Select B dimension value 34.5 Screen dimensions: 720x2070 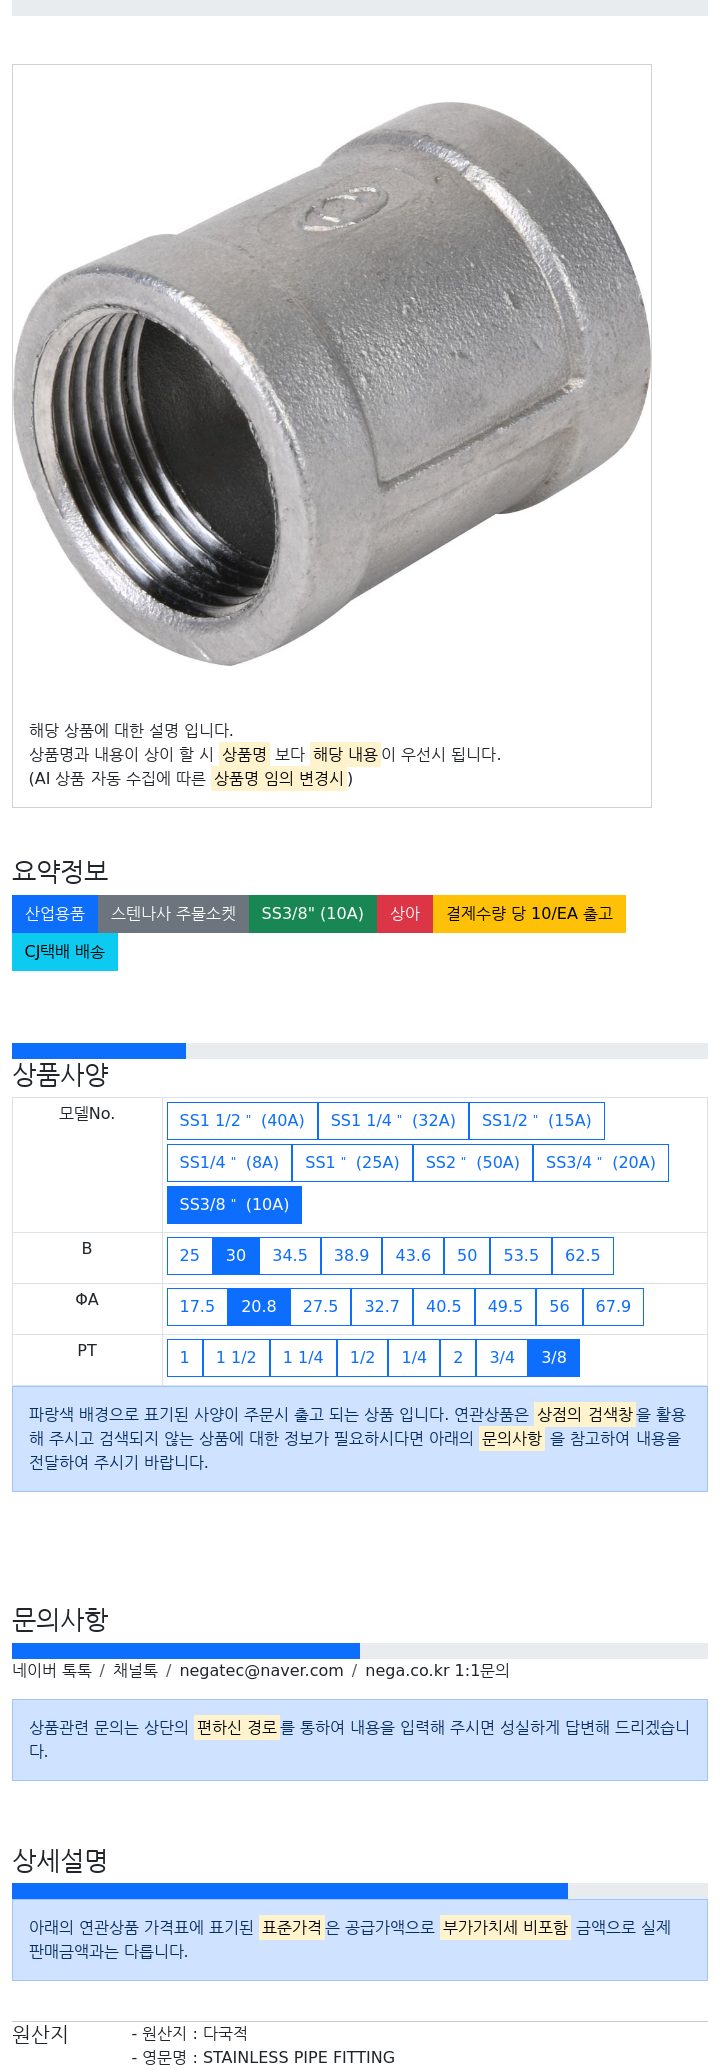click(290, 1255)
